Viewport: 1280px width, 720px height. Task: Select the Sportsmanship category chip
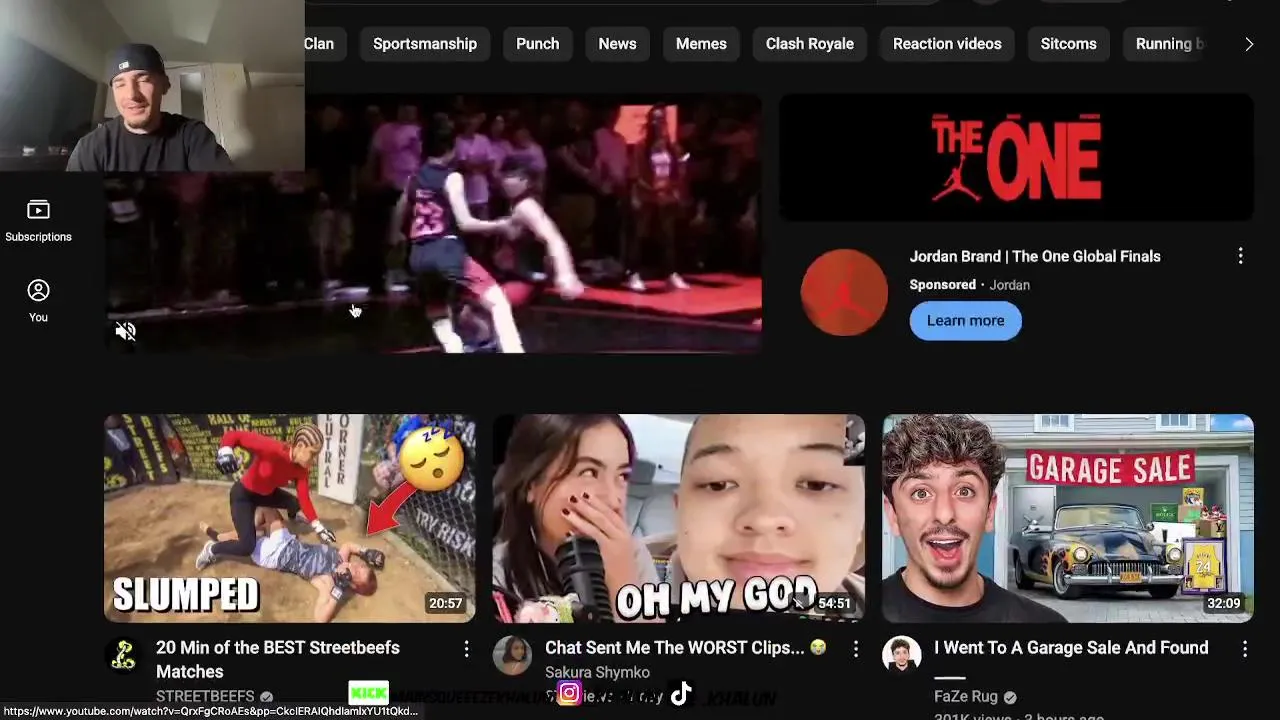(x=425, y=44)
